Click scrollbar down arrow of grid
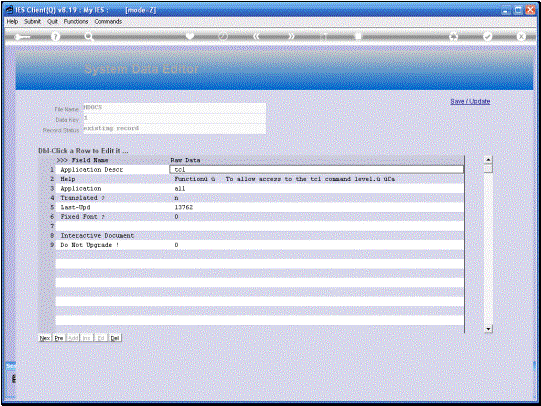Screen dimensions: 541x406 488,329
